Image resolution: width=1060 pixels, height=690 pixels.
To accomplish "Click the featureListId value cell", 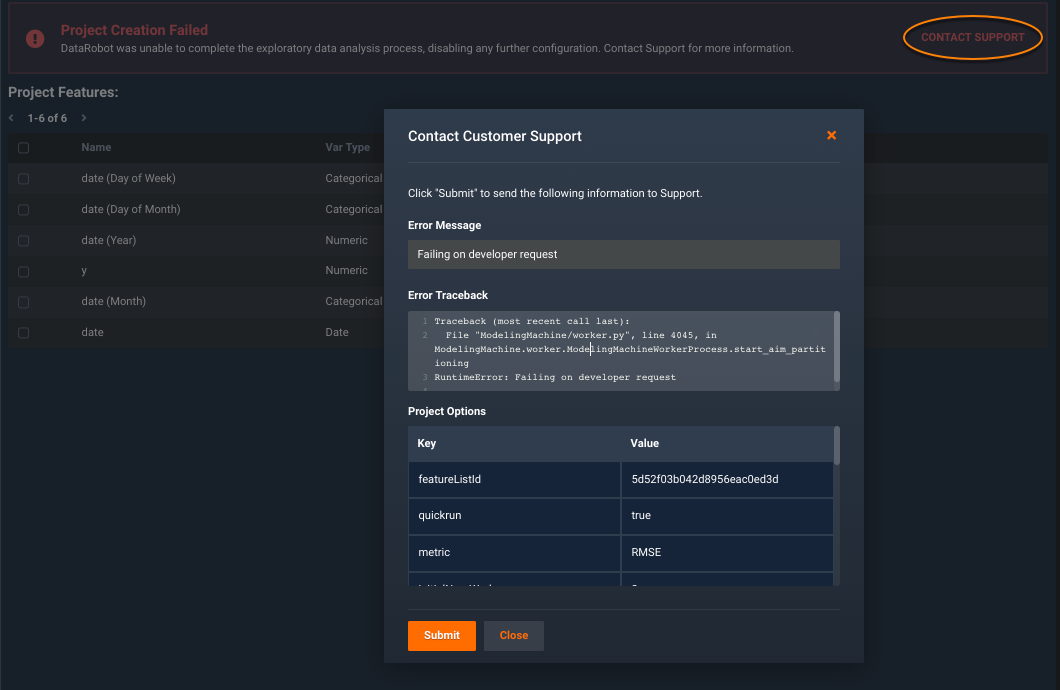I will 726,479.
